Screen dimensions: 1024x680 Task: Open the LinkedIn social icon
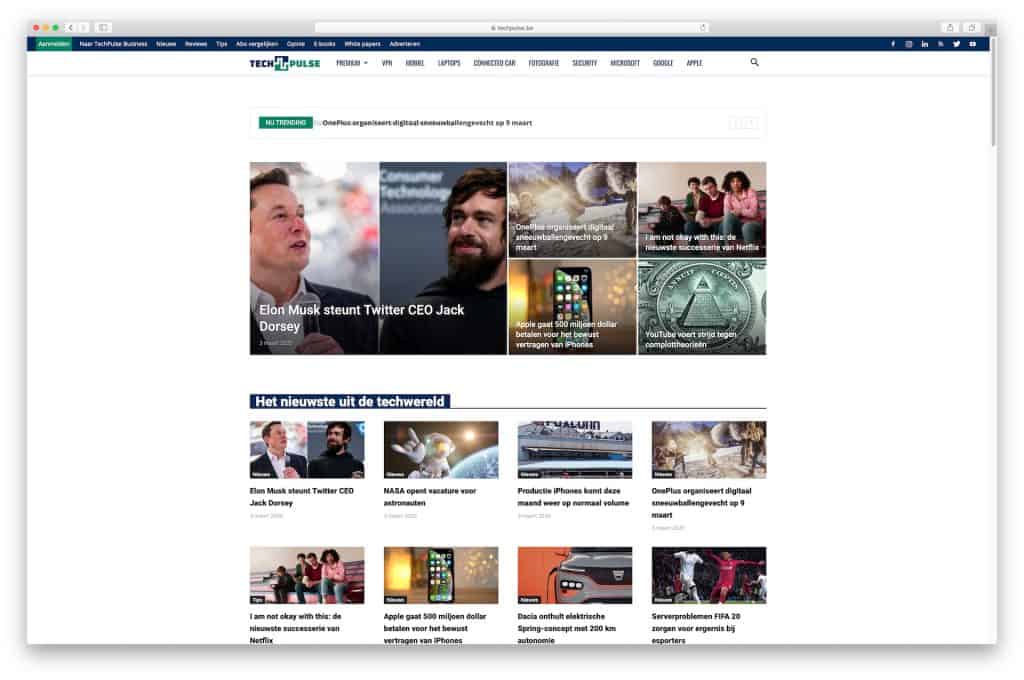tap(925, 44)
